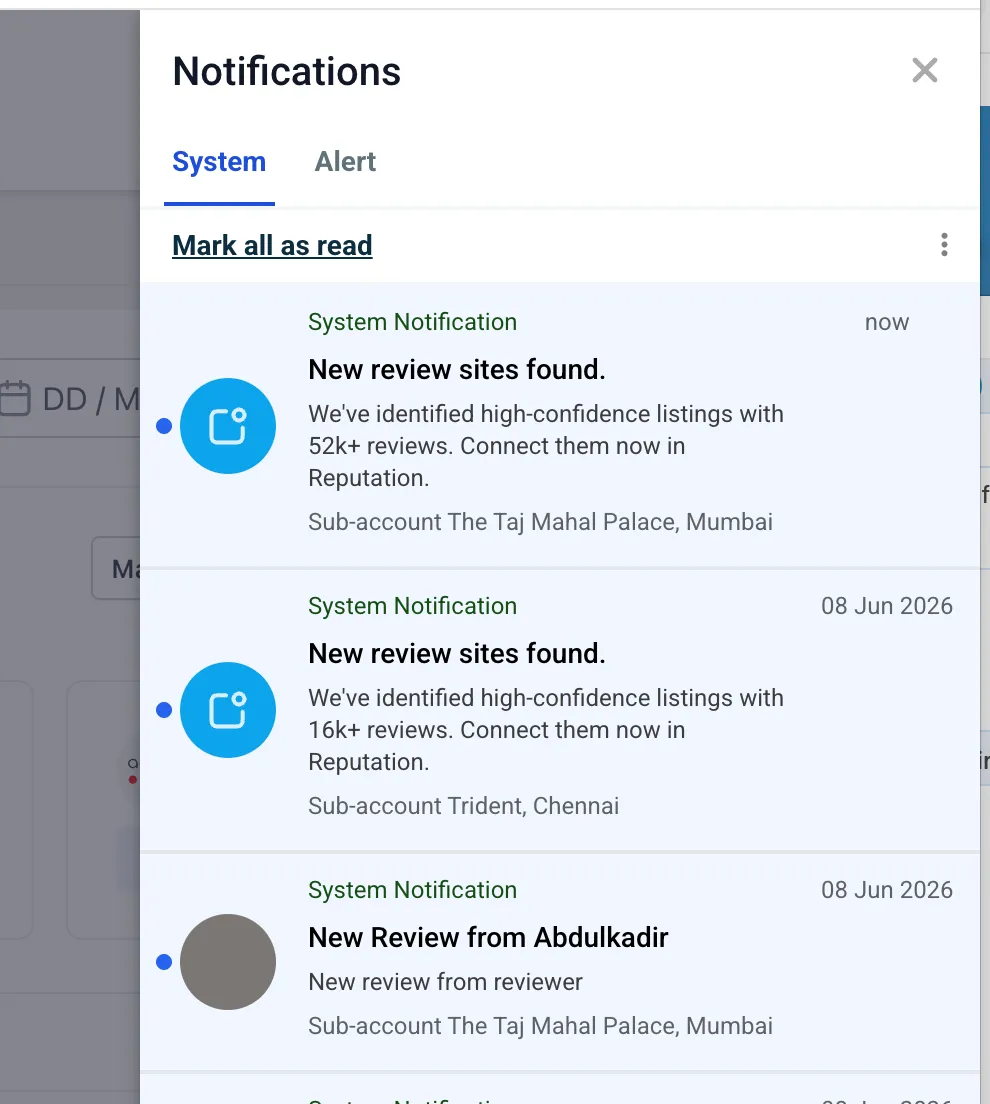Click unread blue dot on Trident, Chennai notification

pyautogui.click(x=164, y=710)
